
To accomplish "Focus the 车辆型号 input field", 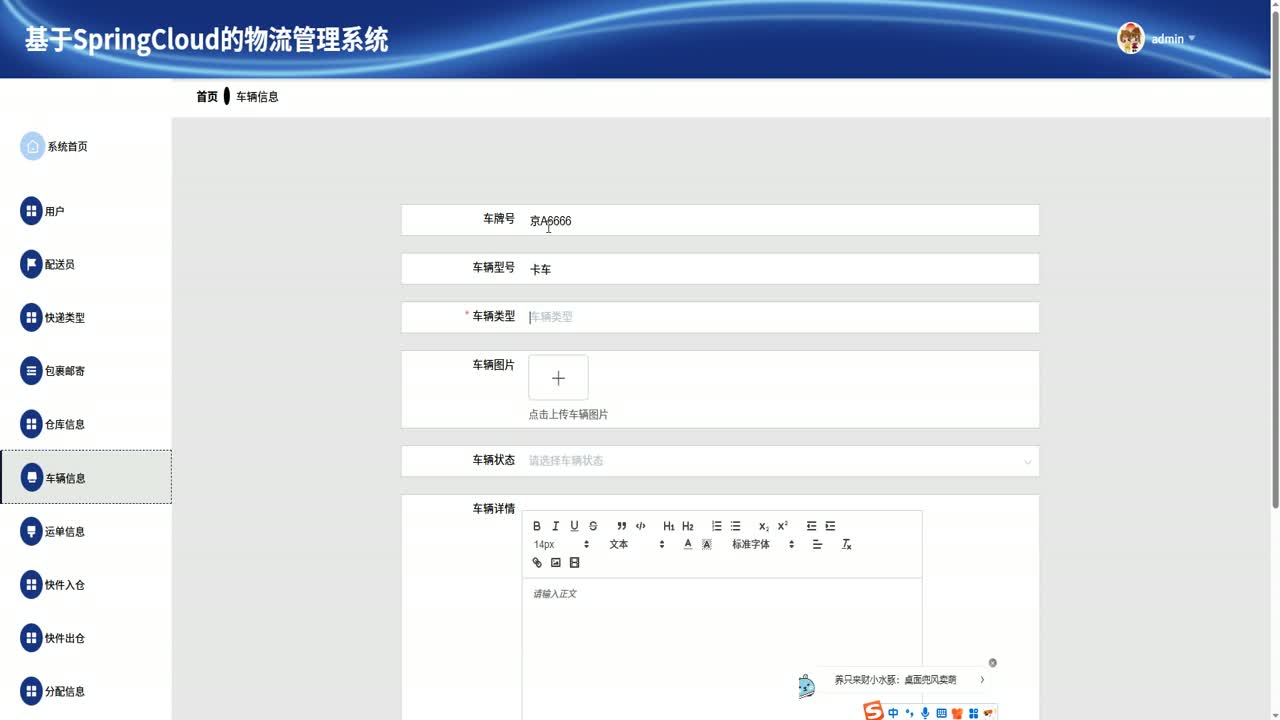I will click(780, 269).
